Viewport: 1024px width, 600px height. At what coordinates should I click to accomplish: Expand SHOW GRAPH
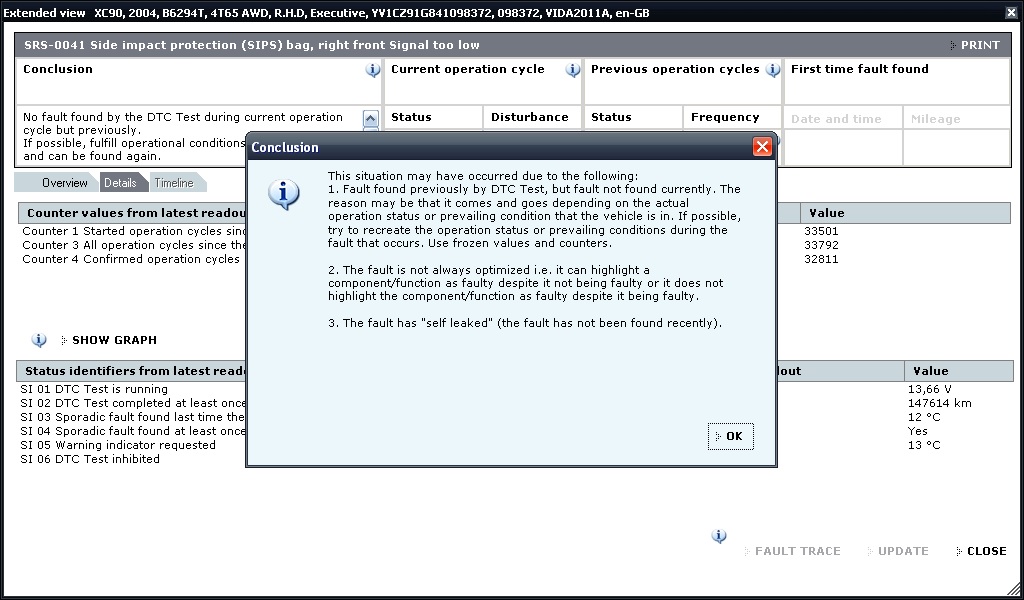coord(113,340)
